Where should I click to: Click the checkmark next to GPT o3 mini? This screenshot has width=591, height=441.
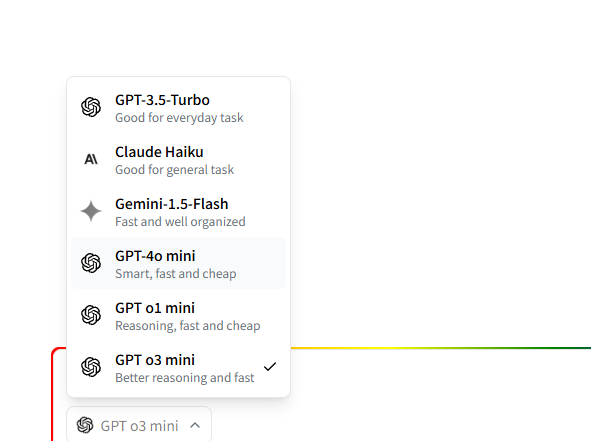(x=270, y=366)
